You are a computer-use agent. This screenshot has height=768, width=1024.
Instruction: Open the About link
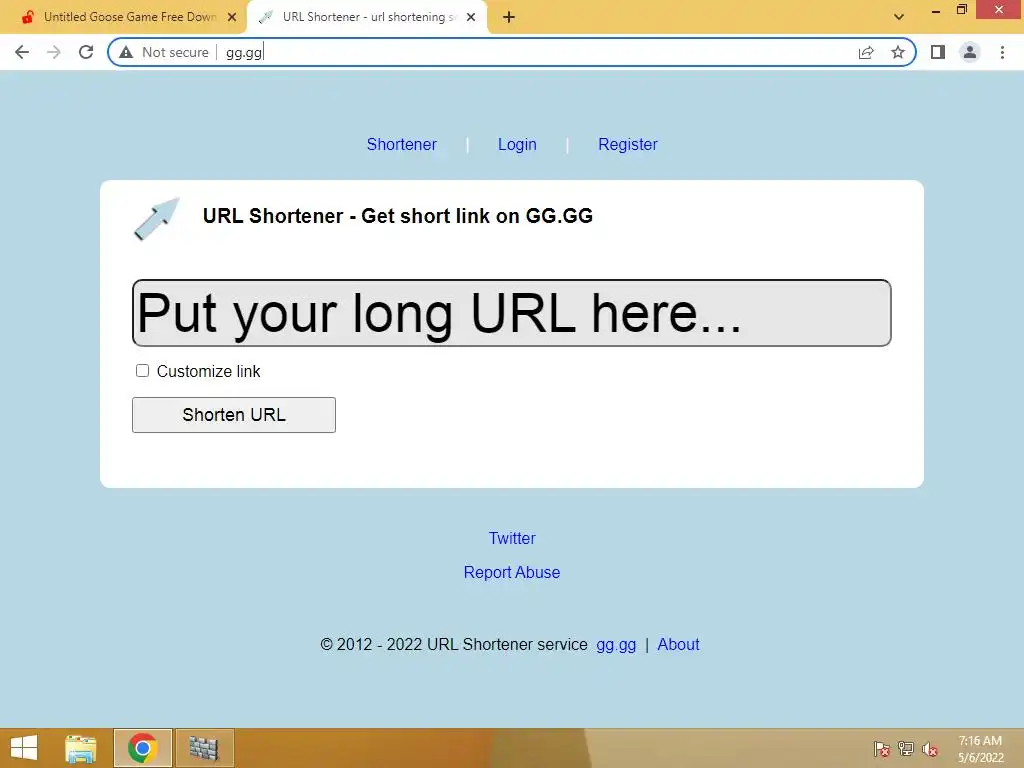(678, 645)
